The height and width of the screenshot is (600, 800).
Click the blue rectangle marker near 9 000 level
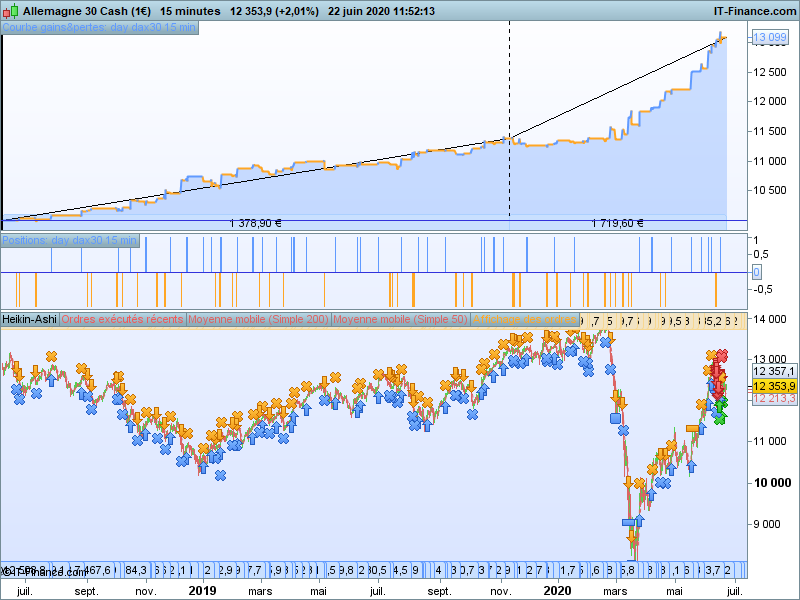coord(629,522)
